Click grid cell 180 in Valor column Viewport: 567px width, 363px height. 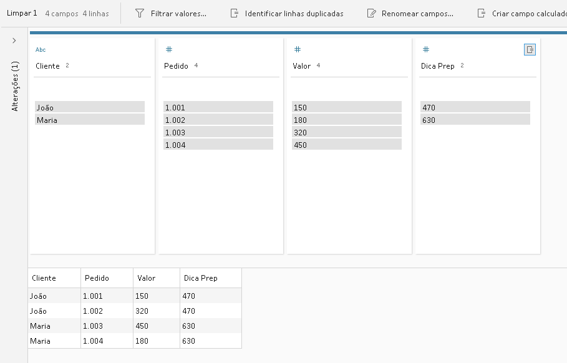pyautogui.click(x=157, y=341)
